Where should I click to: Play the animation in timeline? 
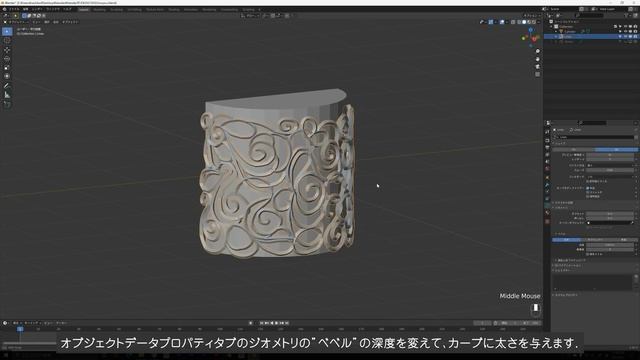[277, 323]
